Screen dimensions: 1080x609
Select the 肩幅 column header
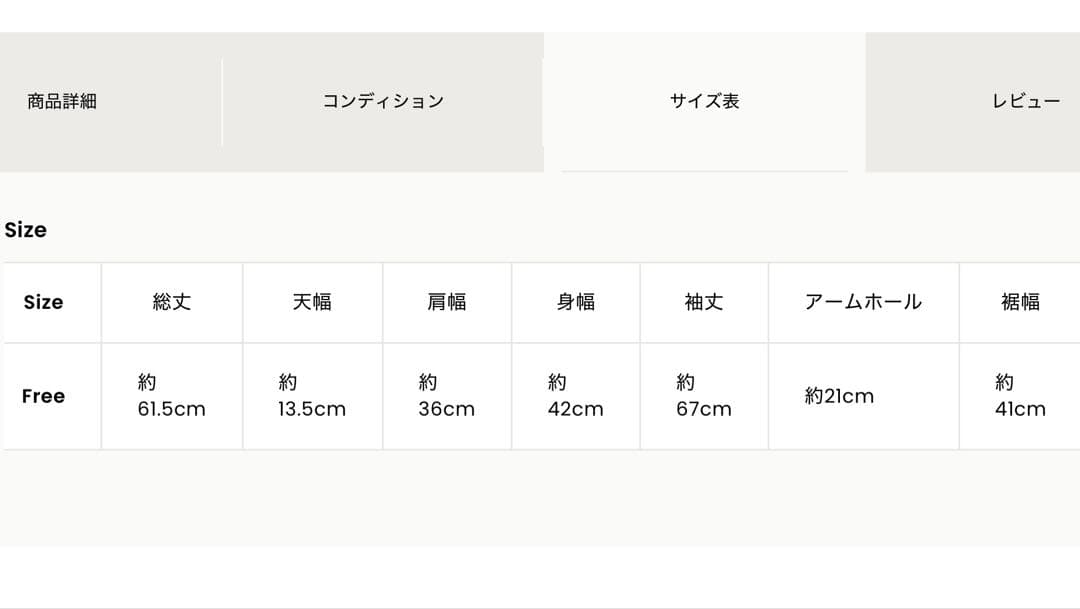coord(446,302)
